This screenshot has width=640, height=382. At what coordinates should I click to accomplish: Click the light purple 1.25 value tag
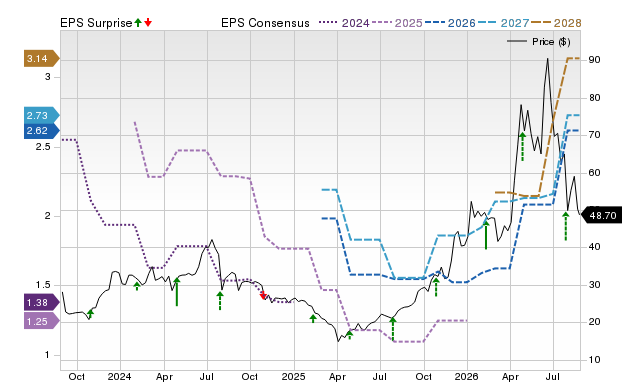pos(42,322)
